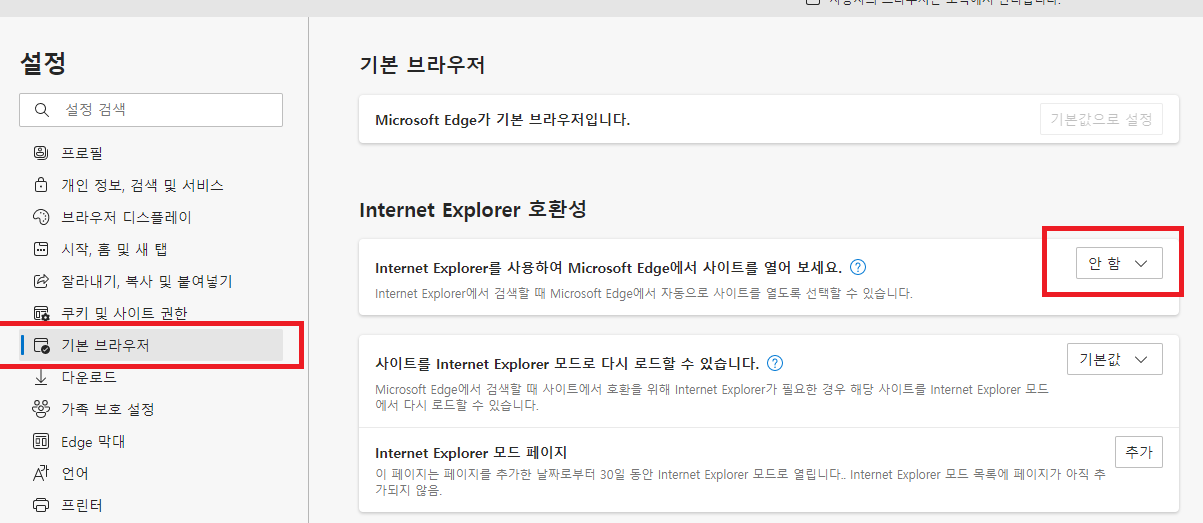Click the Internet Explorer 호환성 heading

473,210
